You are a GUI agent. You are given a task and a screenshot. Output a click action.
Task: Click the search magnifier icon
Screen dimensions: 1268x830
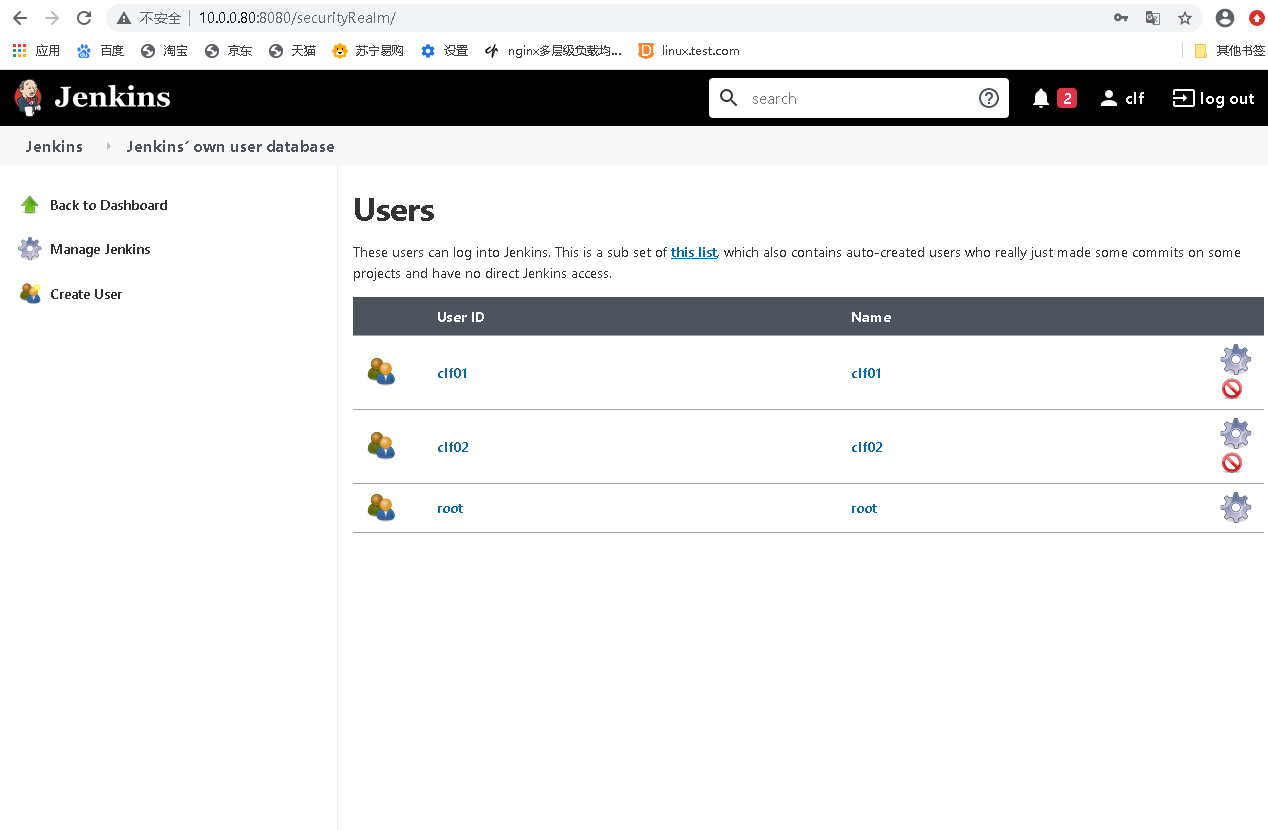coord(729,98)
